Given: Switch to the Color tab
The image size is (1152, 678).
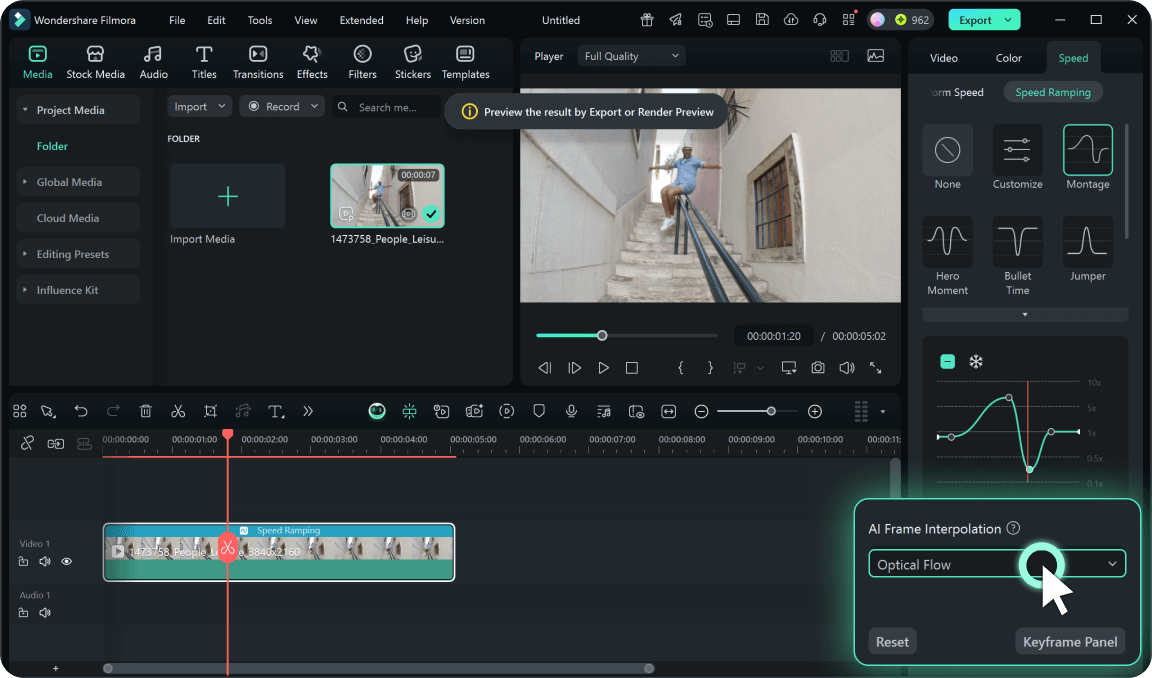Looking at the screenshot, I should click(1008, 58).
